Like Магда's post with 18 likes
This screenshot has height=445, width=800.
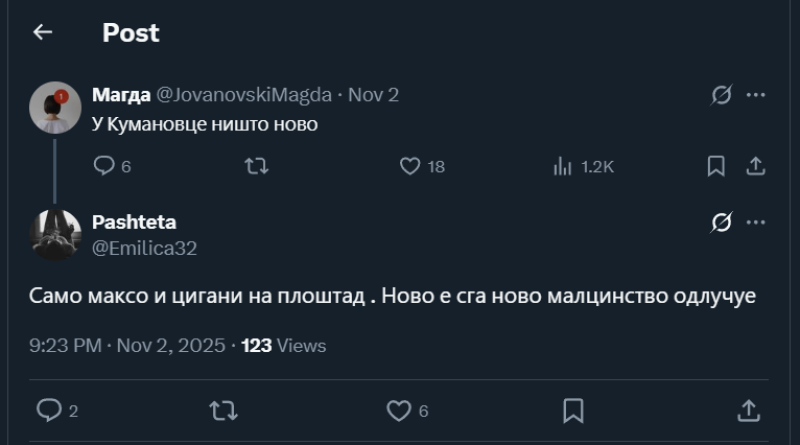click(410, 166)
